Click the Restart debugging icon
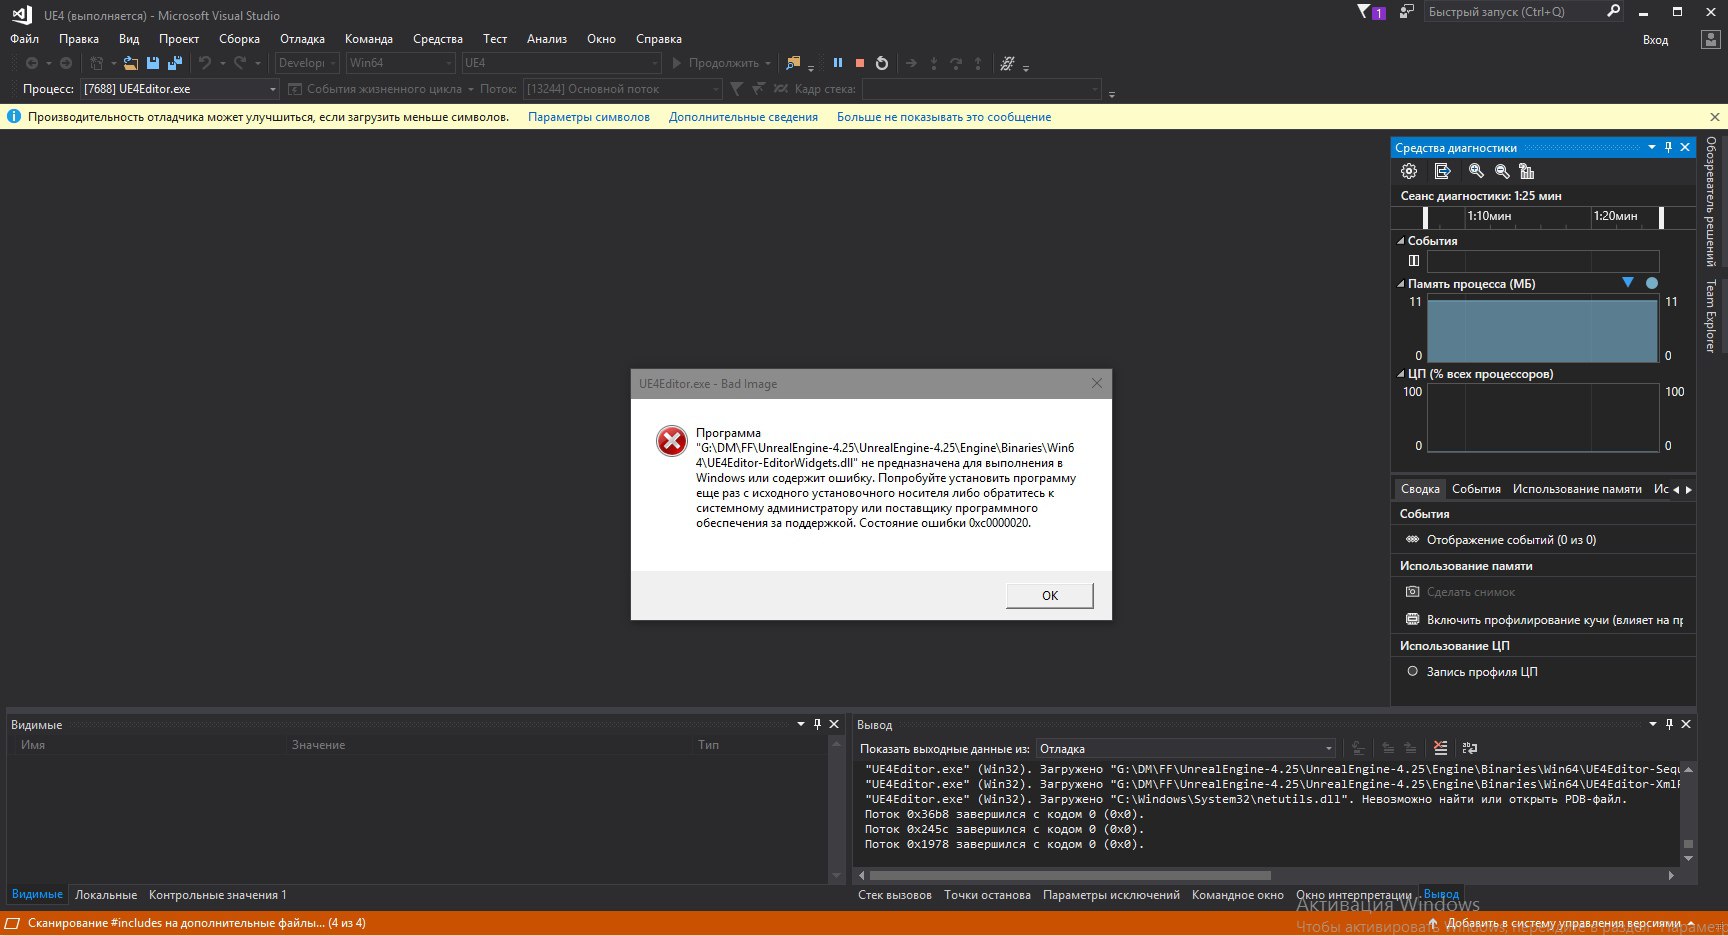The width and height of the screenshot is (1728, 936). 881,63
